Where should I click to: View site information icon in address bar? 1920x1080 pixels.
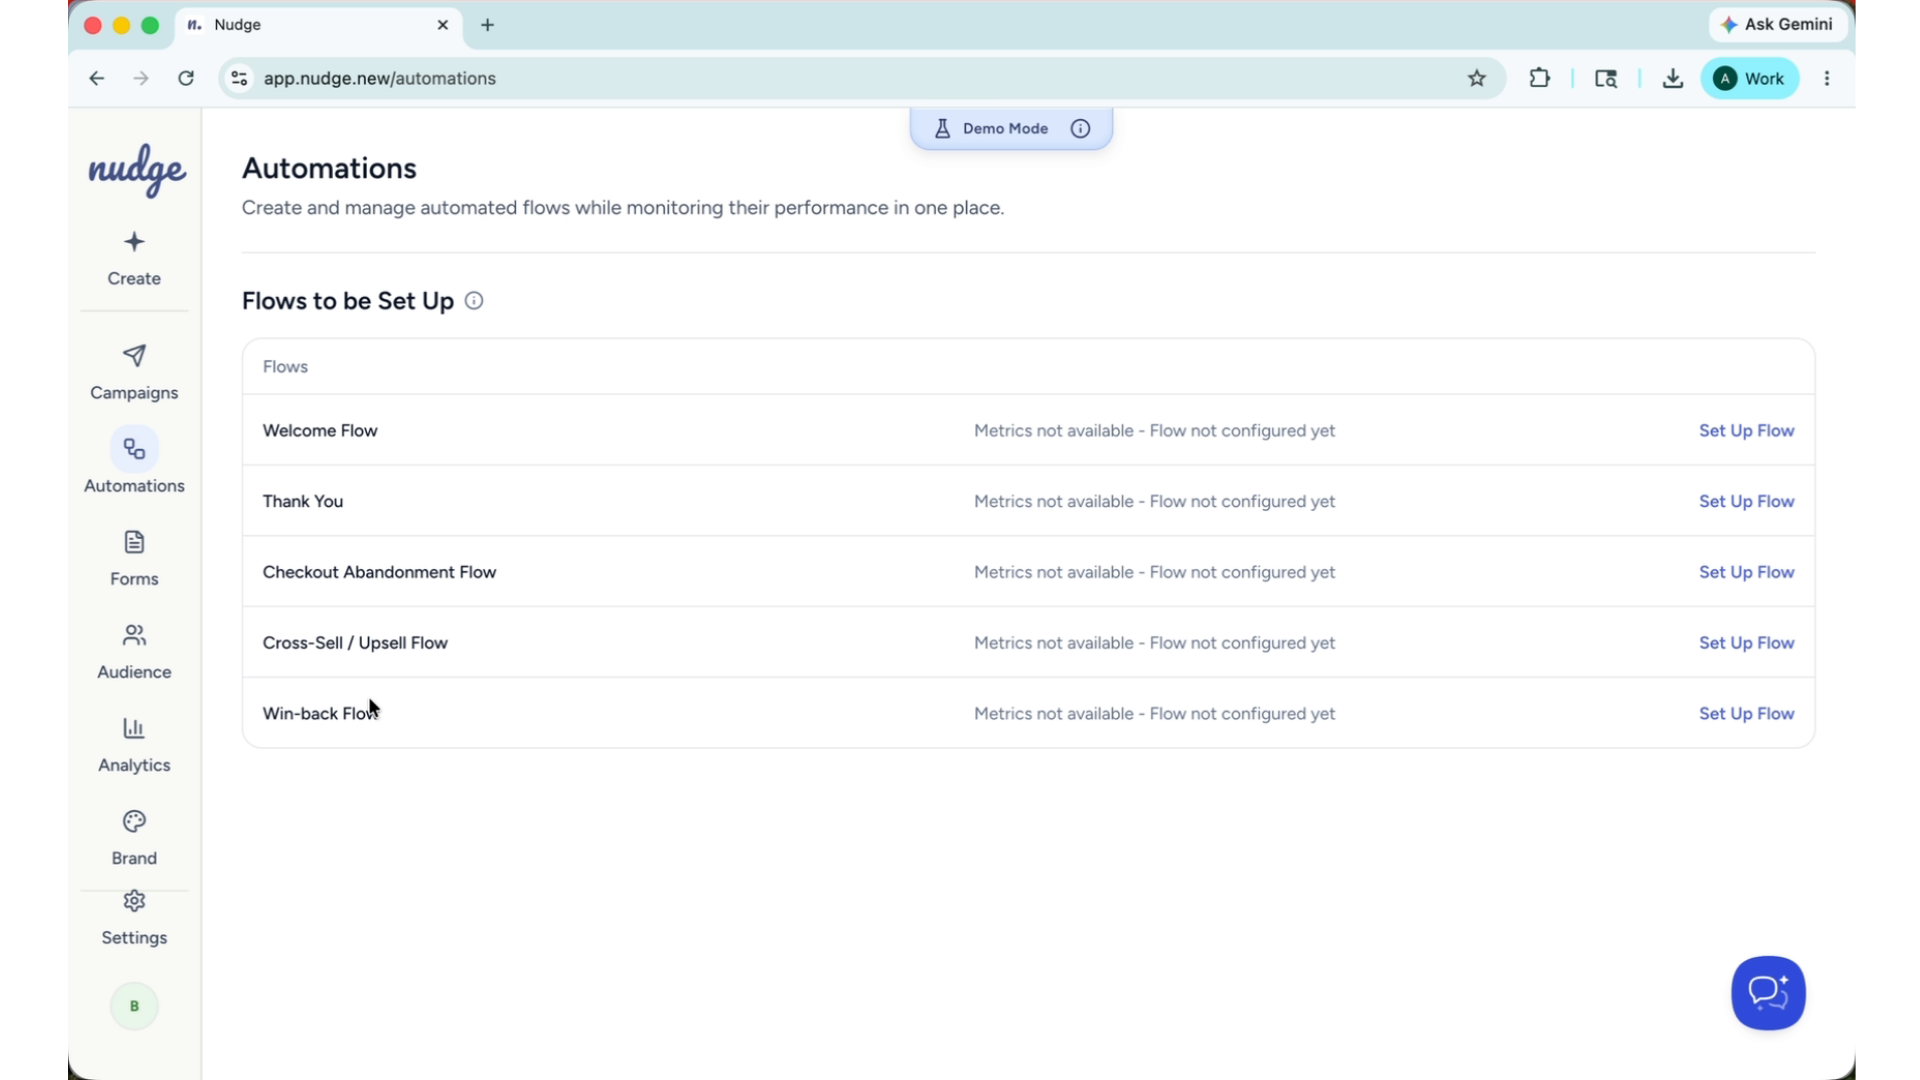[239, 78]
